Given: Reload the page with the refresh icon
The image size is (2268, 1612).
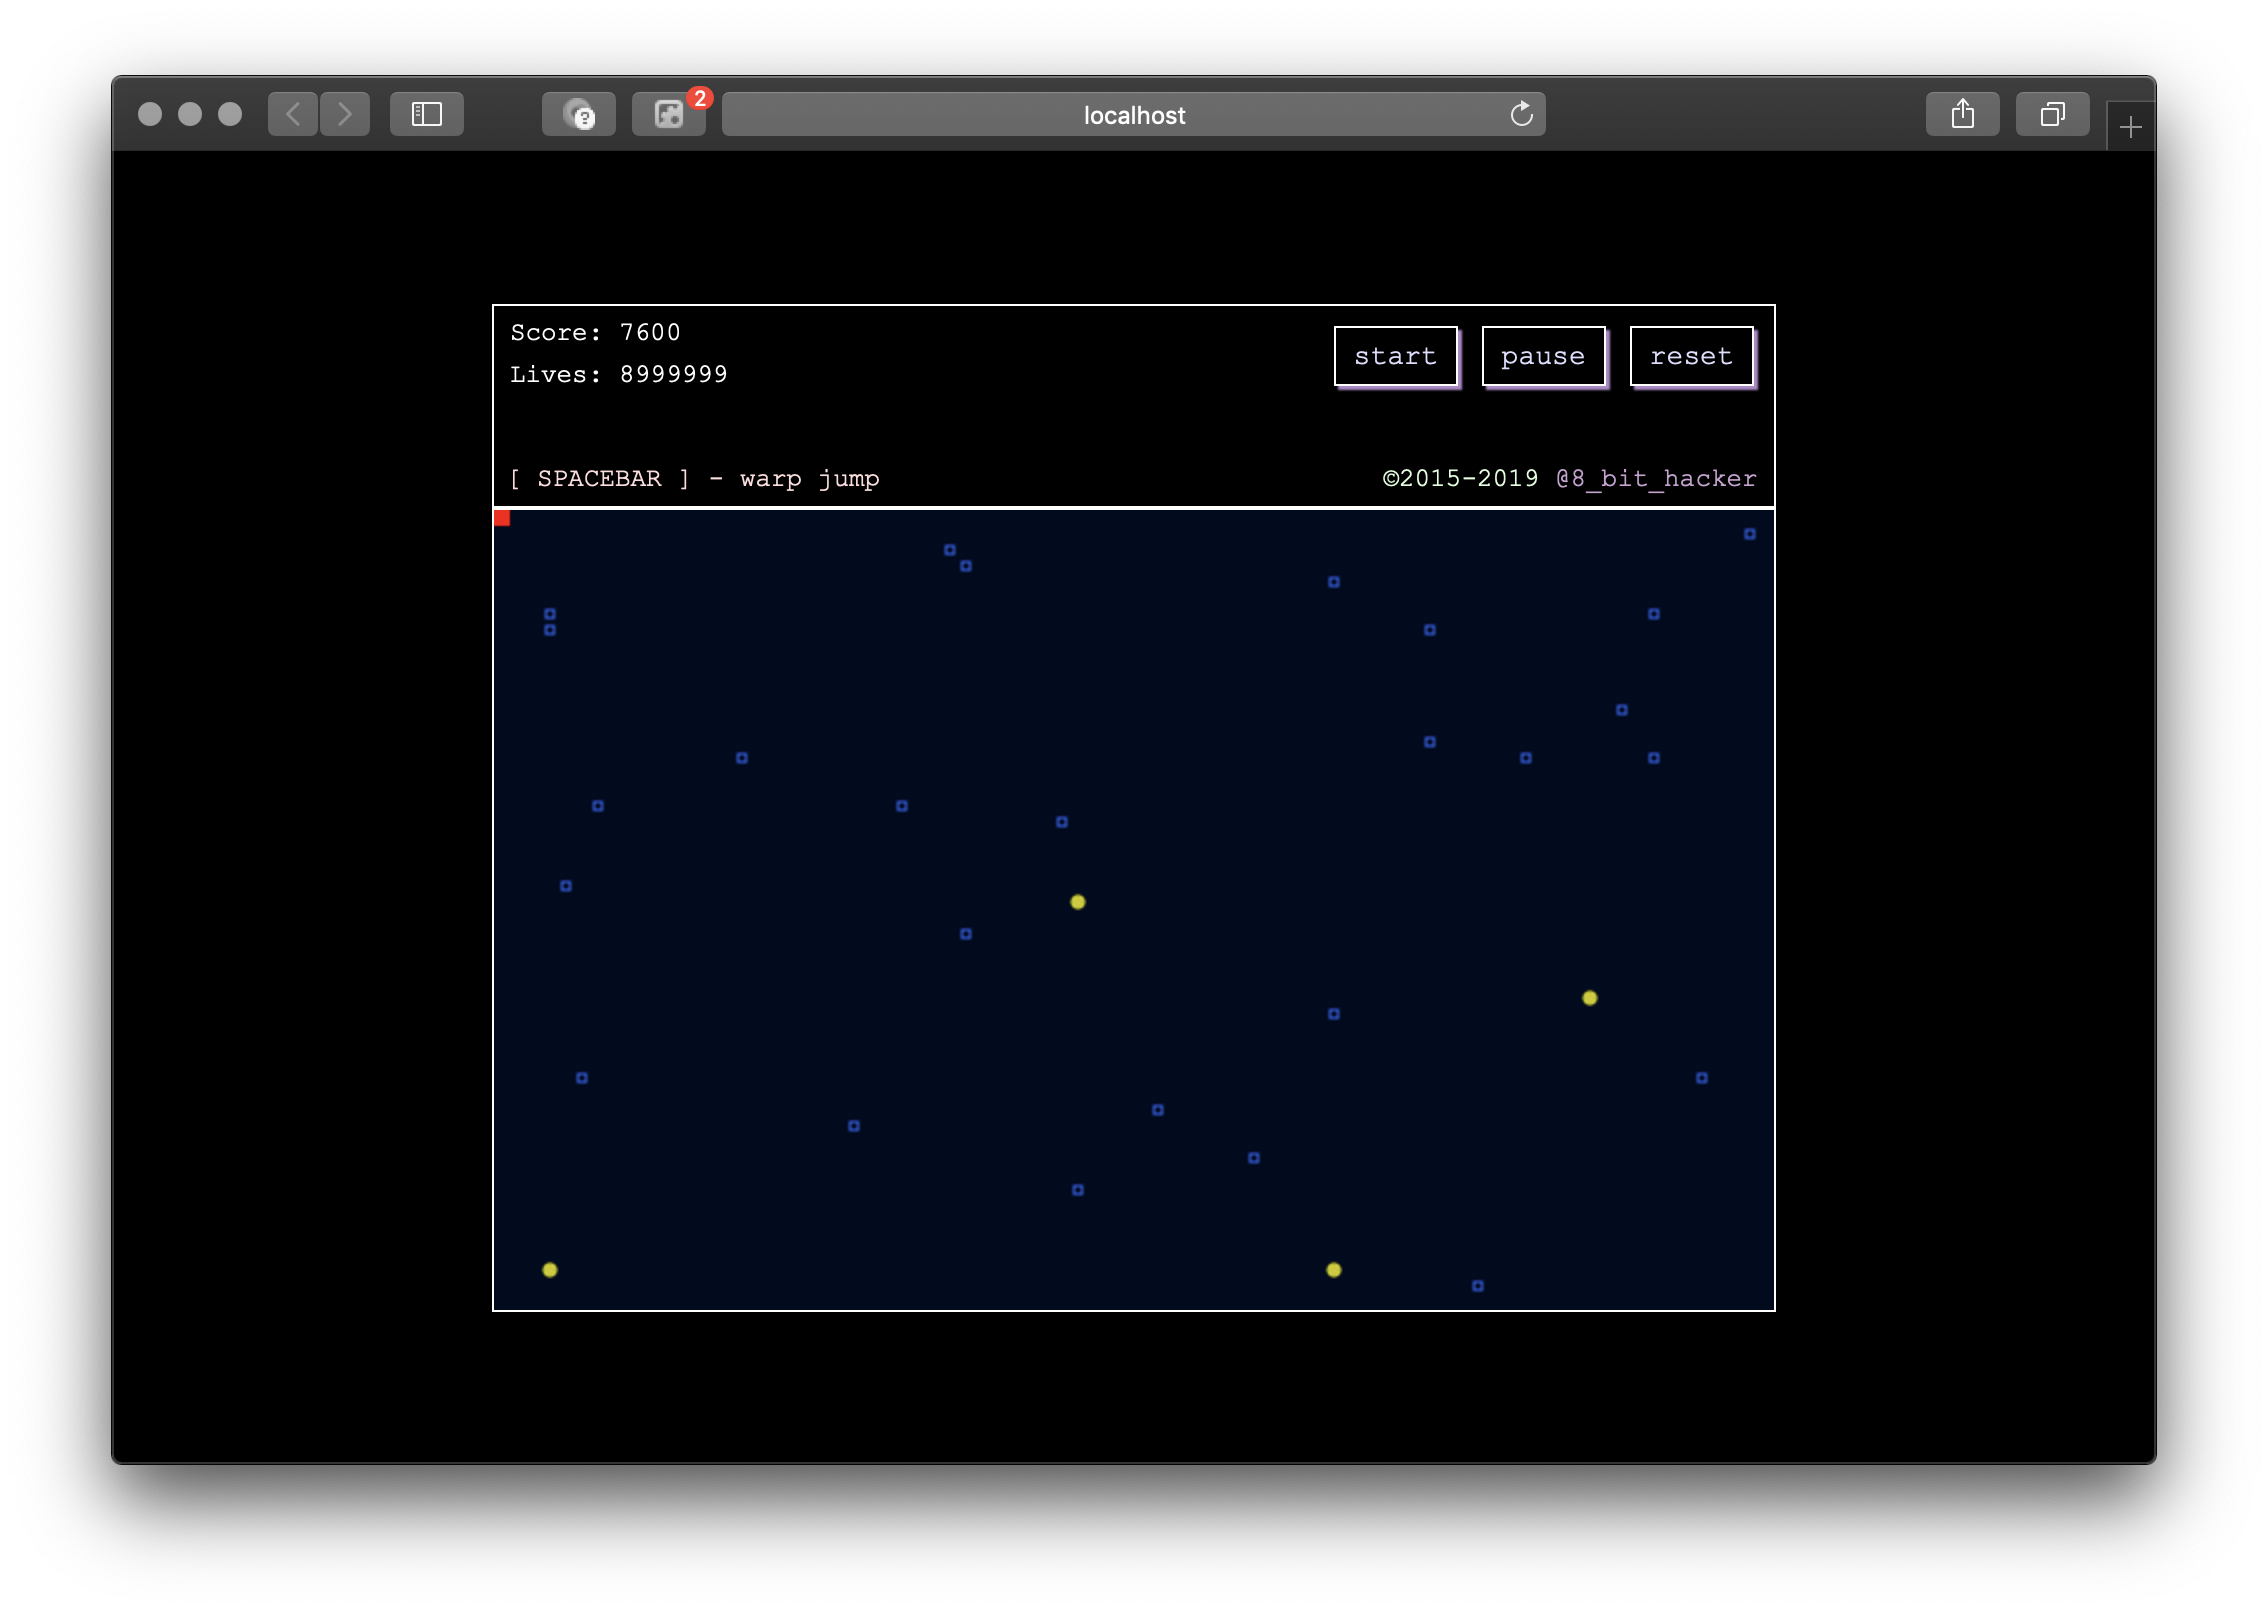Looking at the screenshot, I should click(1521, 114).
